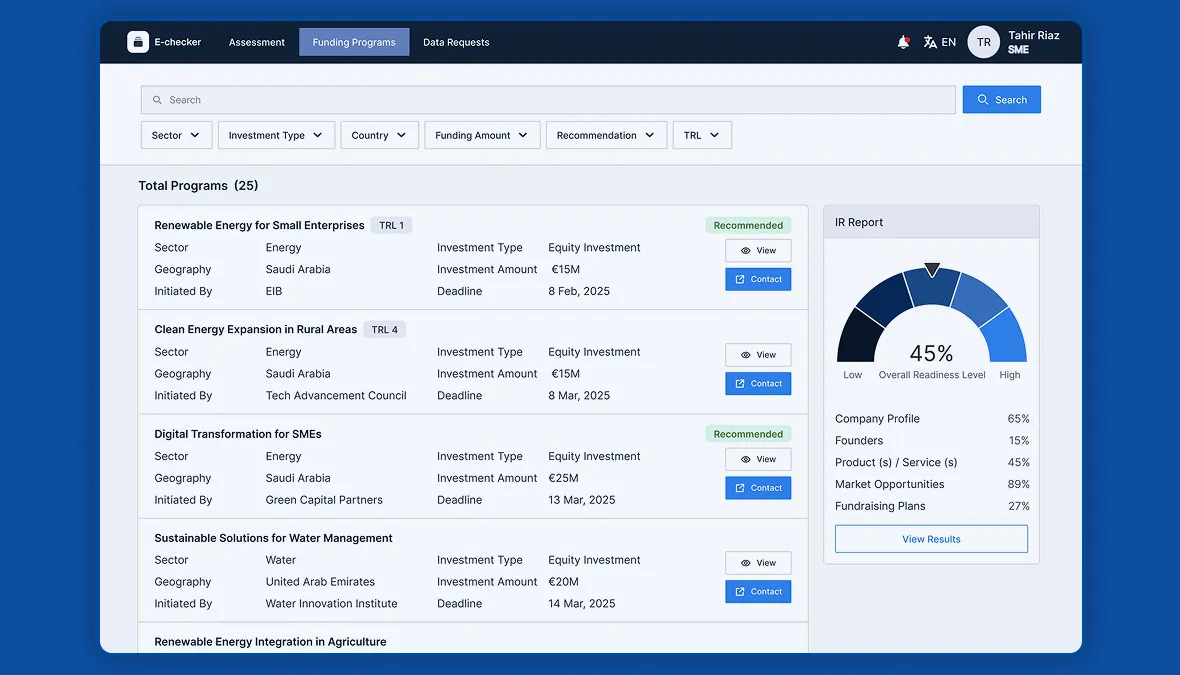Open Digital Transformation for SMEs title
The image size is (1180, 675).
tap(238, 434)
